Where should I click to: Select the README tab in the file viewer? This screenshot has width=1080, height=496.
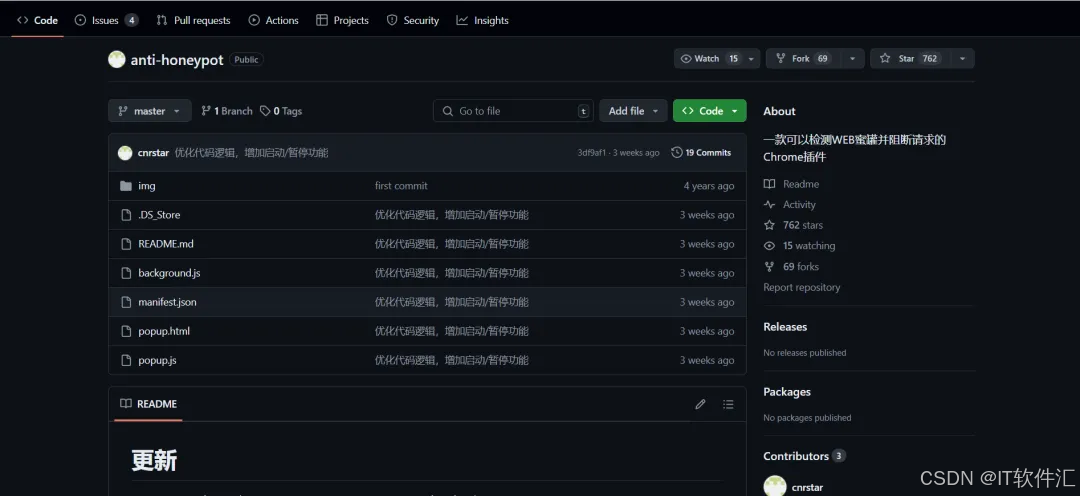click(148, 404)
